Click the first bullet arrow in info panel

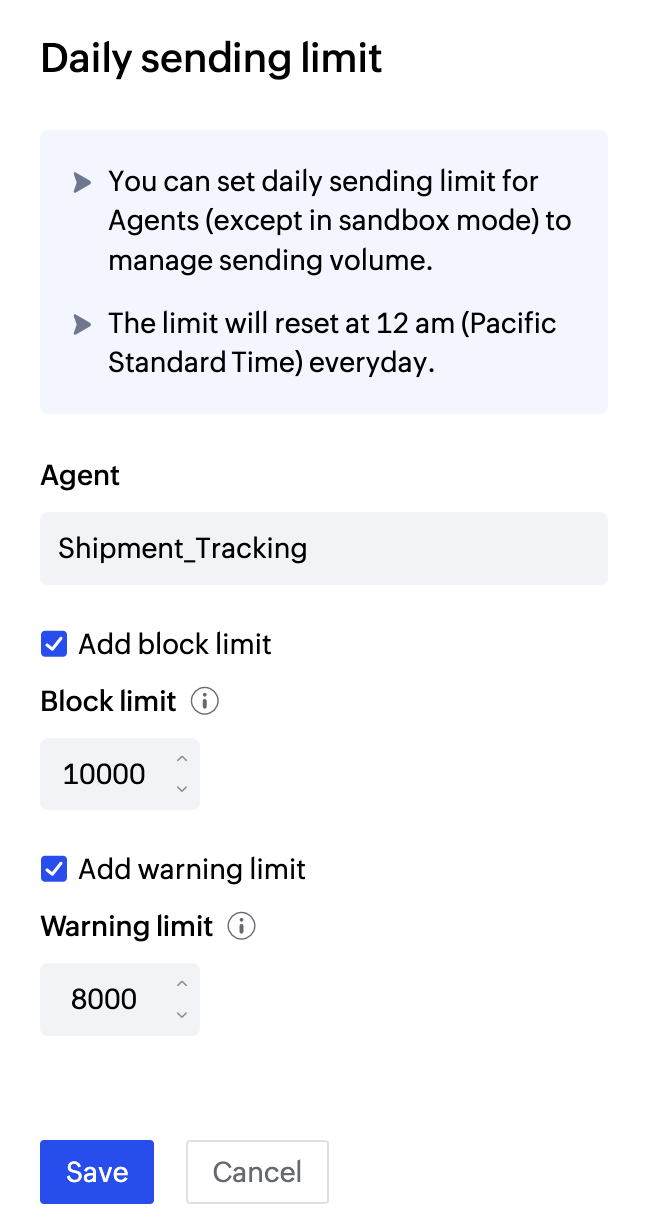(x=81, y=182)
